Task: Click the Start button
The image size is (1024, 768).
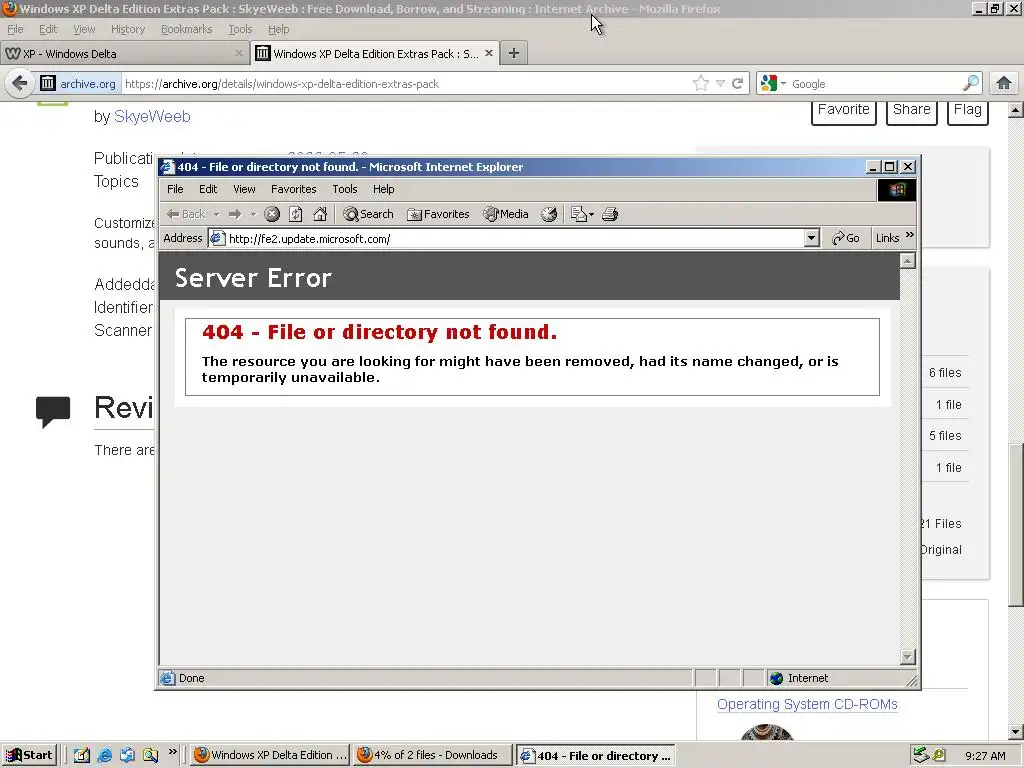Action: pos(29,755)
